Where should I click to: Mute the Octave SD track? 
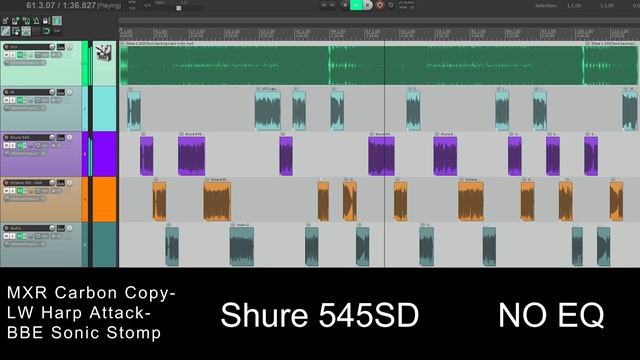click(x=6, y=191)
